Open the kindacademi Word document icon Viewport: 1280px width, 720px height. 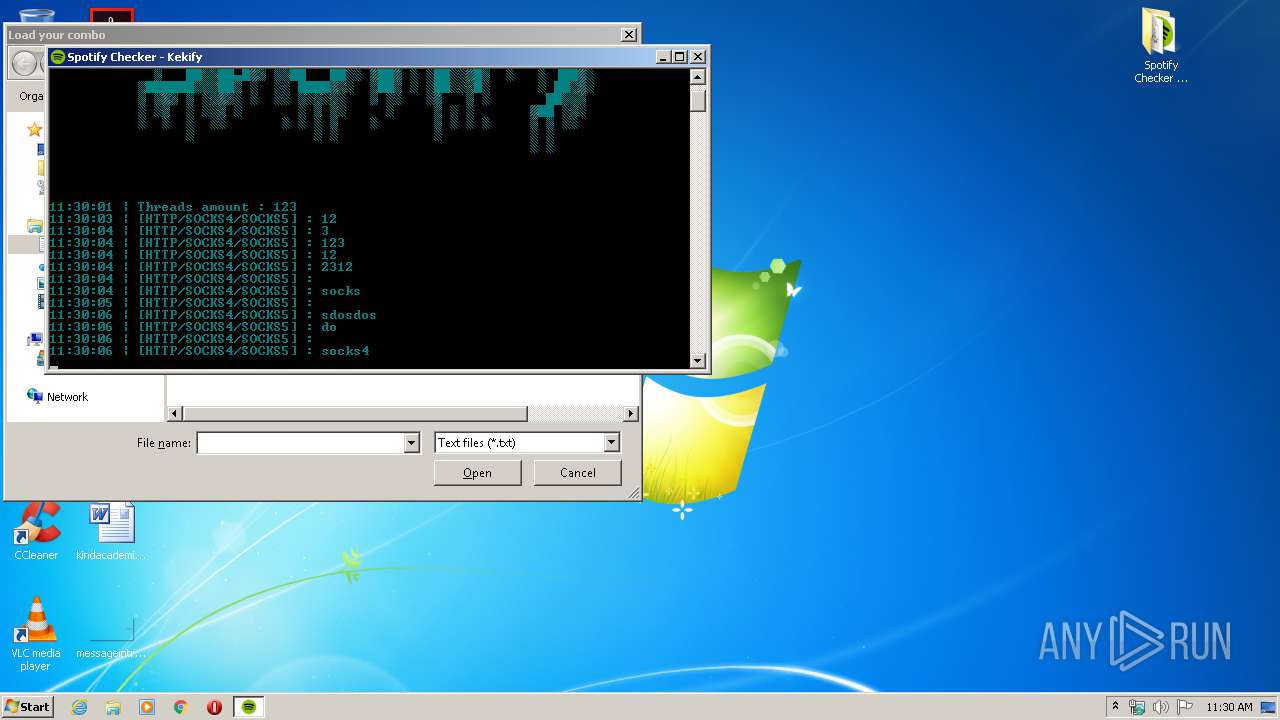click(111, 532)
